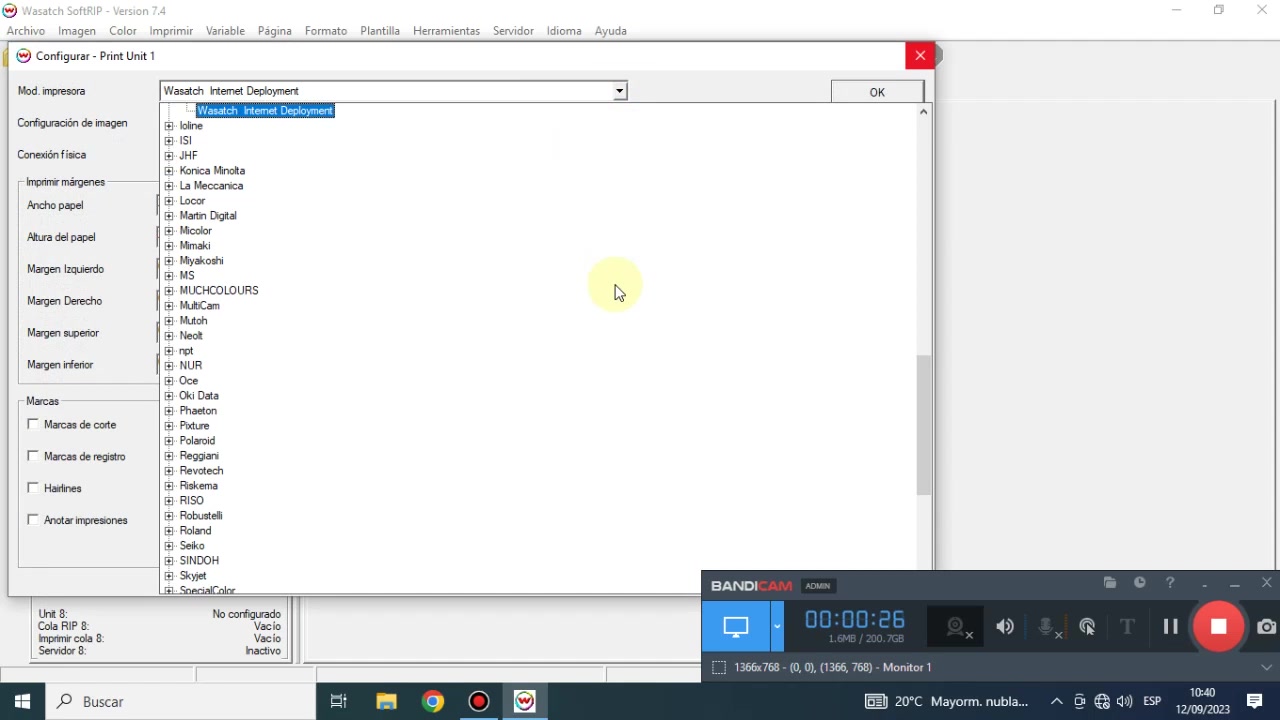Stop the Bandicam recording
This screenshot has width=1280, height=720.
(x=1218, y=627)
